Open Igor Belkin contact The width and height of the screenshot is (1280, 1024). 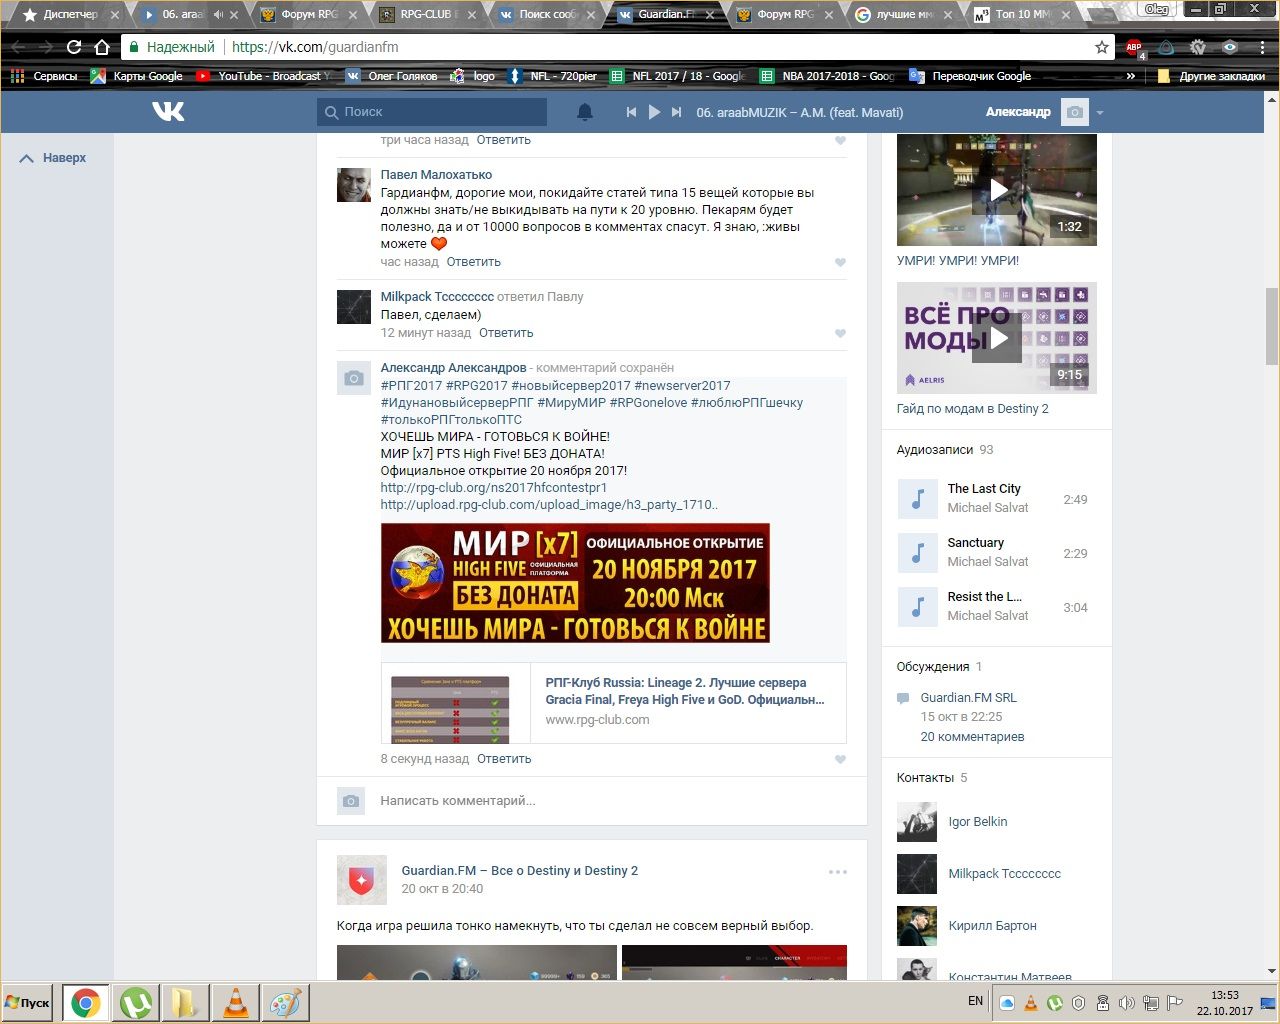click(x=977, y=822)
